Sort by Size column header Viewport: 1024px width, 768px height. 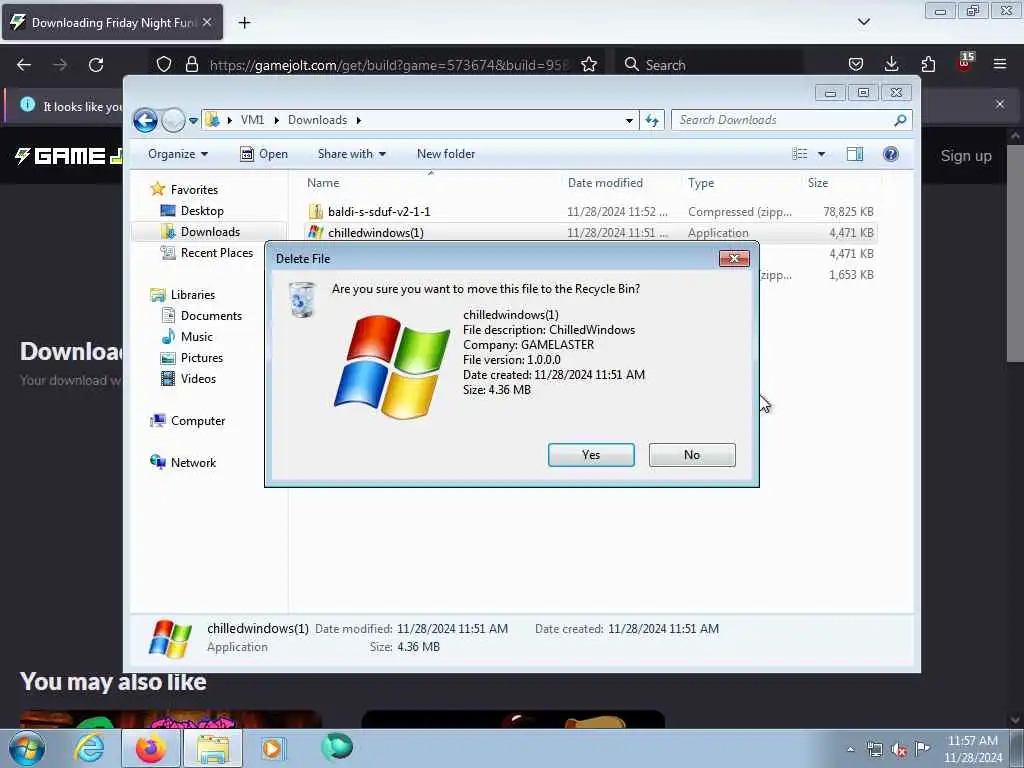coord(818,183)
